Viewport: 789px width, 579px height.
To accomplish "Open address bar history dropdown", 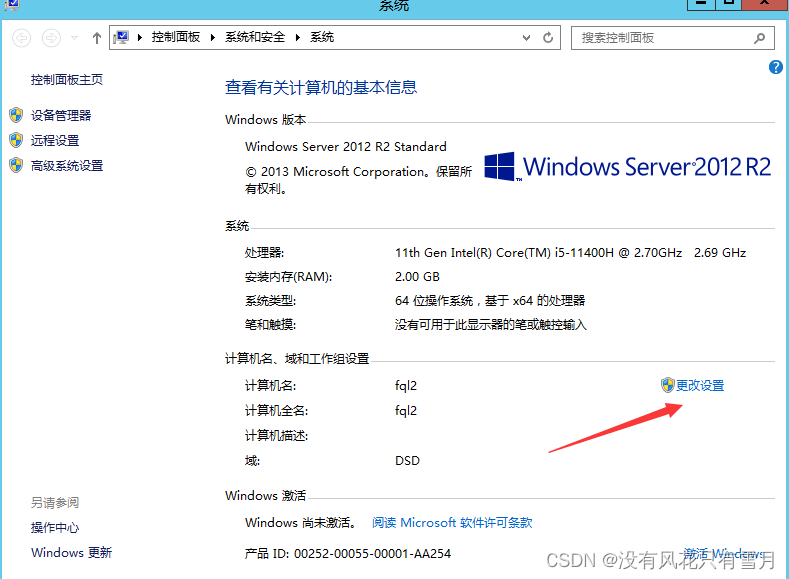I will (x=526, y=38).
